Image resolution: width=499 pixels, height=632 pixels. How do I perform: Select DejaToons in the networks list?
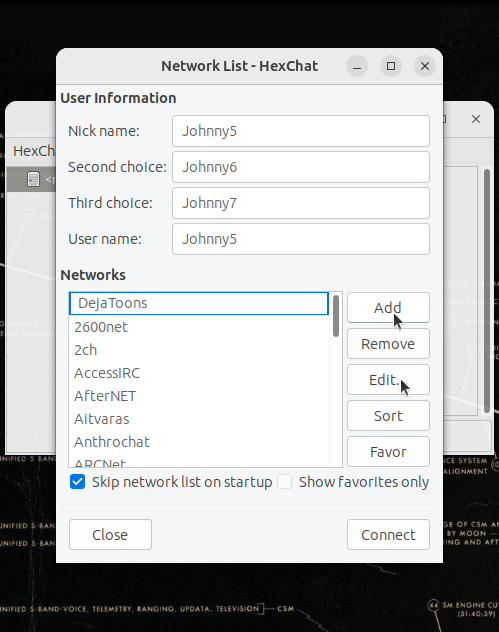pos(199,303)
